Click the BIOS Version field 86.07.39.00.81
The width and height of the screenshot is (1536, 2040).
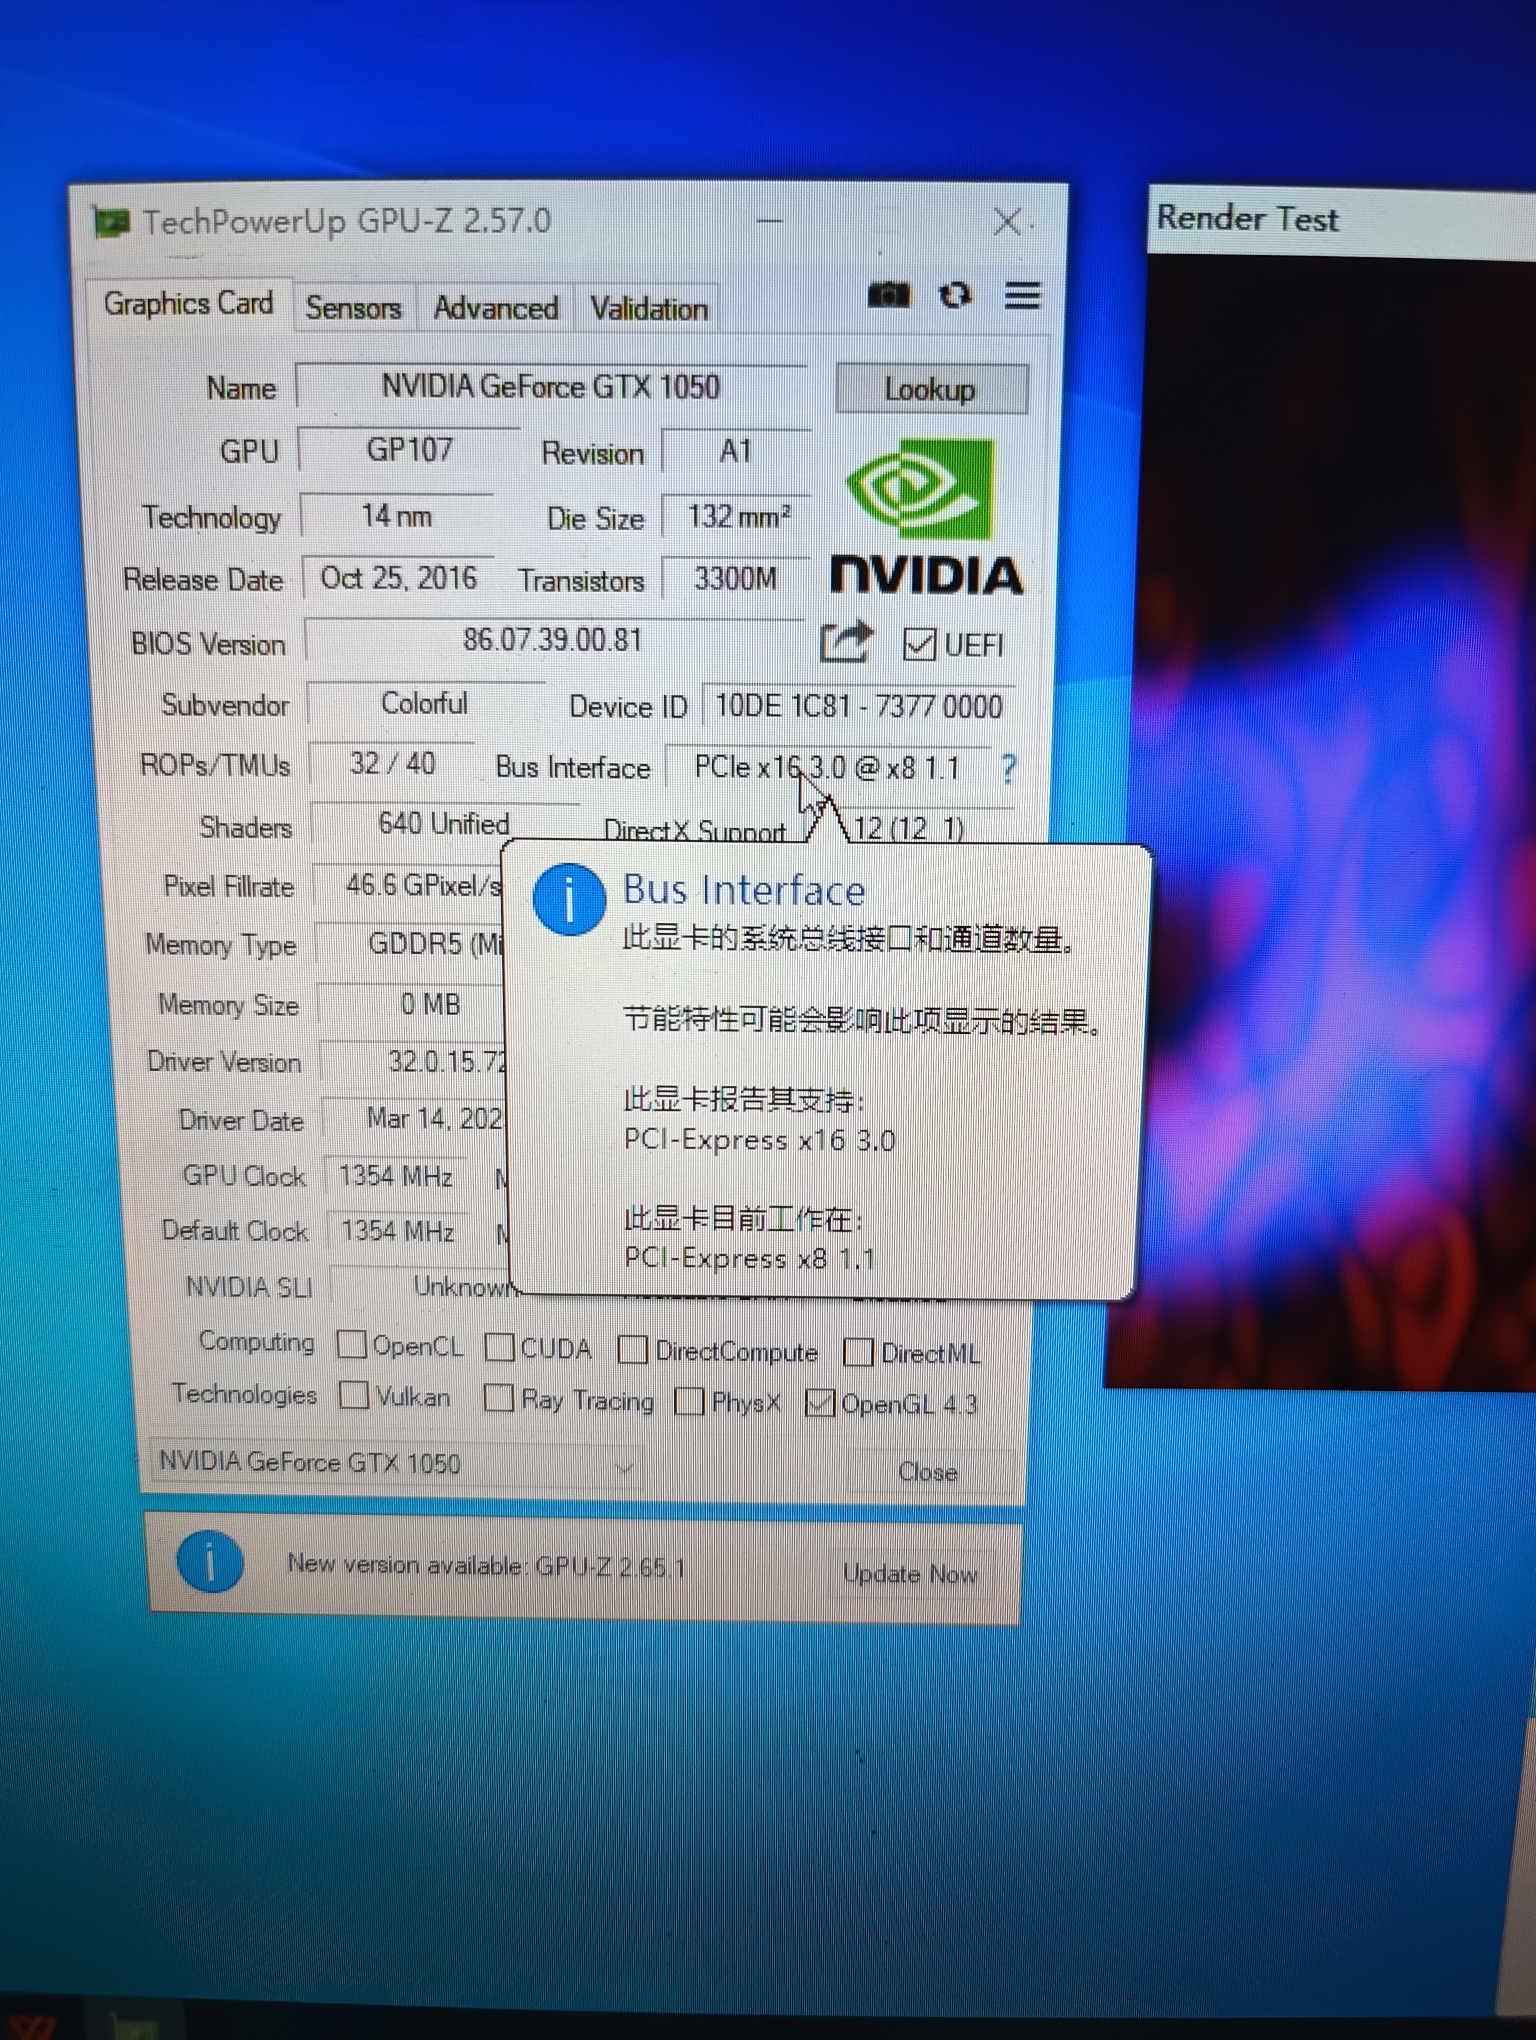tap(552, 640)
